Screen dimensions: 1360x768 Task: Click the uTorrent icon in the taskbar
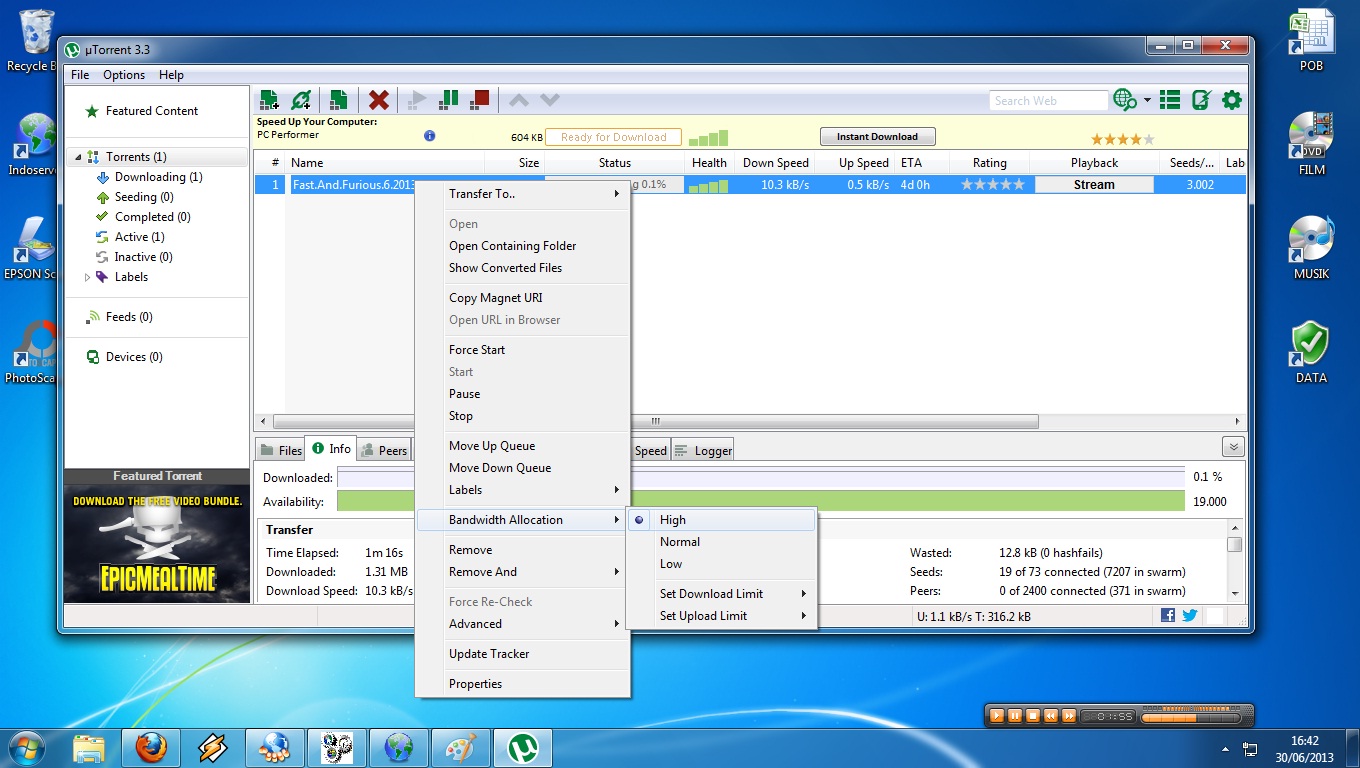[521, 747]
